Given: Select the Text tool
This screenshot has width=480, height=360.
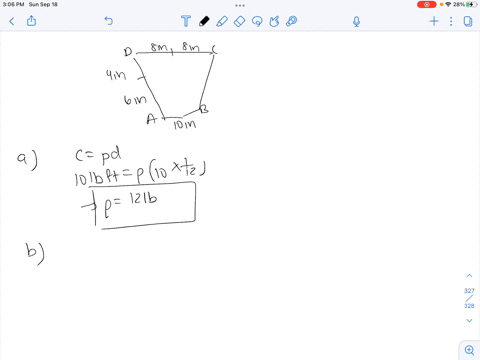Looking at the screenshot, I should click(x=186, y=21).
